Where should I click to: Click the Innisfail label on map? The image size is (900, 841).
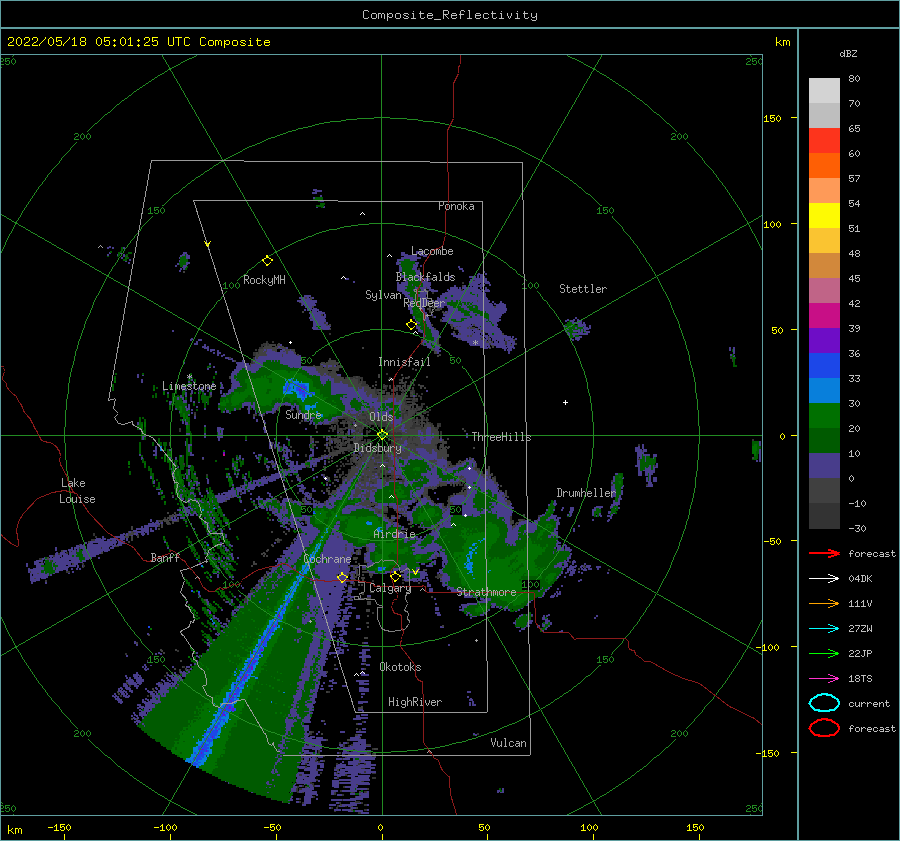(404, 362)
